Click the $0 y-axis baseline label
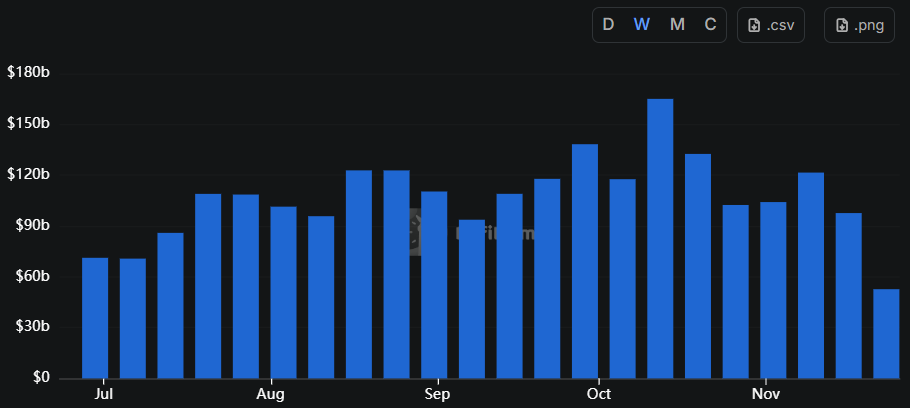The width and height of the screenshot is (910, 408). [40, 378]
